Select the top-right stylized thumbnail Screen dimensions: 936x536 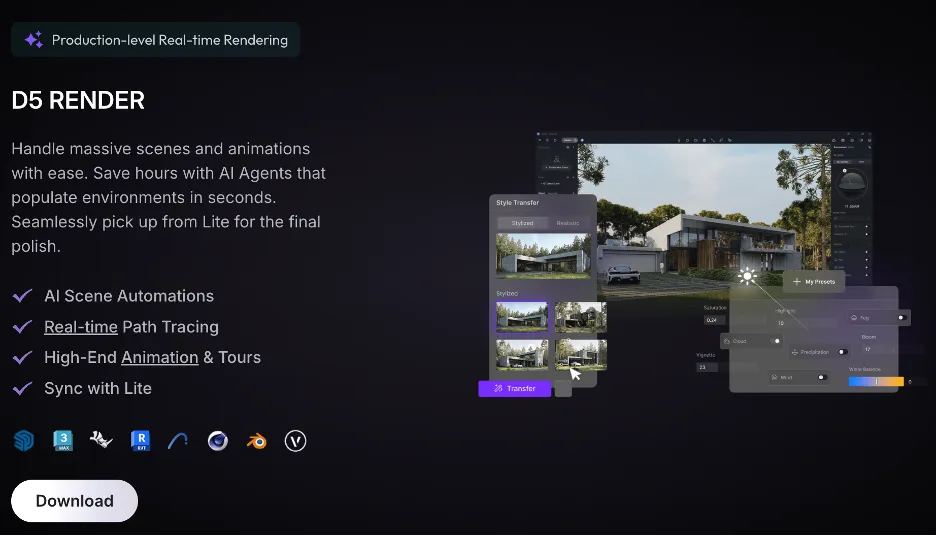581,316
